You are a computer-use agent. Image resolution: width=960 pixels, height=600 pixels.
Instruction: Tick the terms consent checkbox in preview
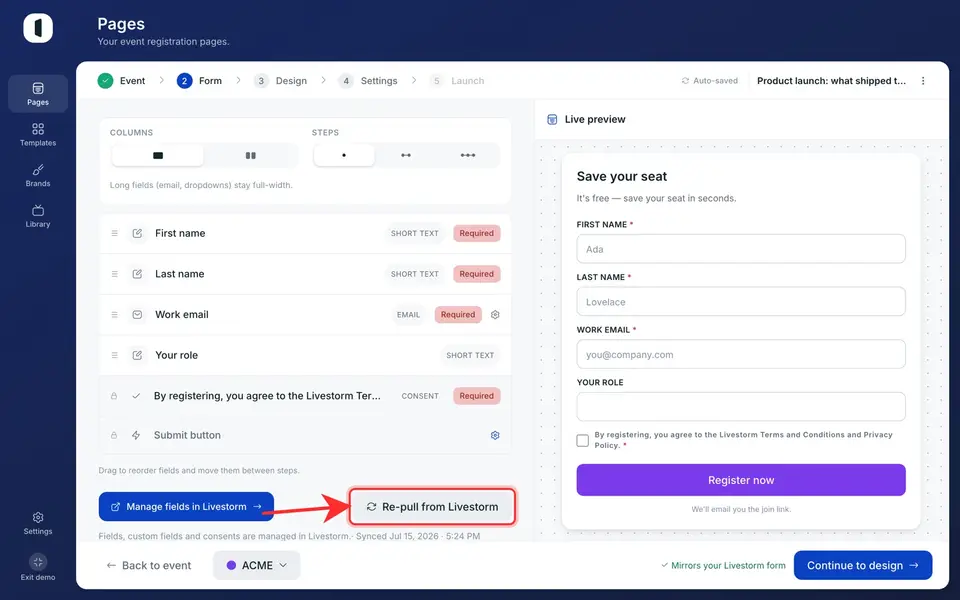(583, 440)
